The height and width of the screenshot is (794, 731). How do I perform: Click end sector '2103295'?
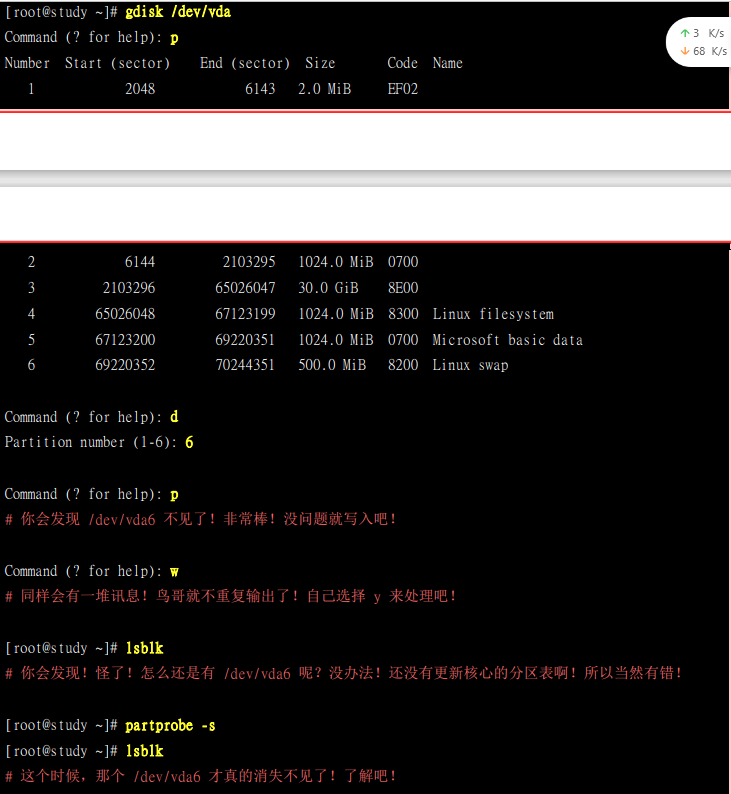[x=249, y=262]
